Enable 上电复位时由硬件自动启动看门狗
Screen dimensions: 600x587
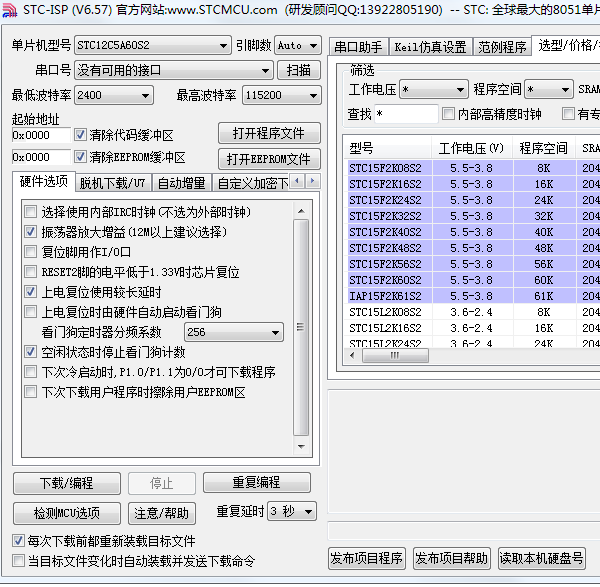point(30,312)
